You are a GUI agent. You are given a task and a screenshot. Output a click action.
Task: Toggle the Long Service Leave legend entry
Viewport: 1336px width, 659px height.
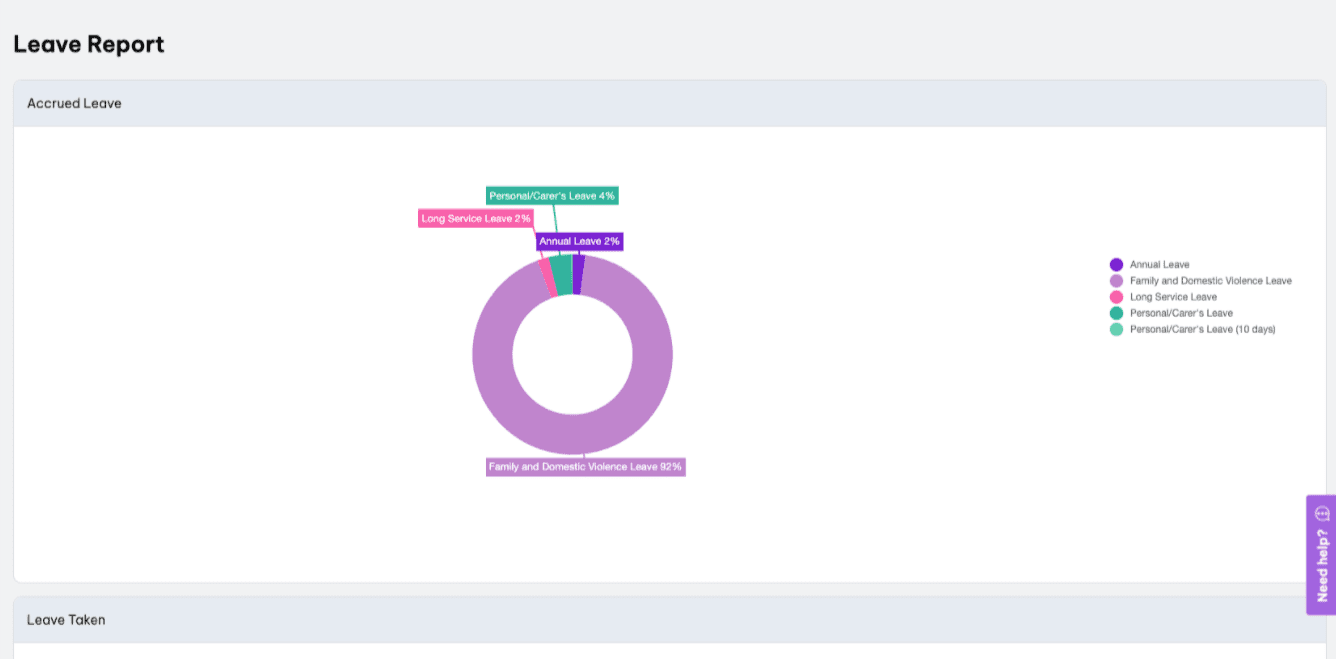click(1164, 297)
